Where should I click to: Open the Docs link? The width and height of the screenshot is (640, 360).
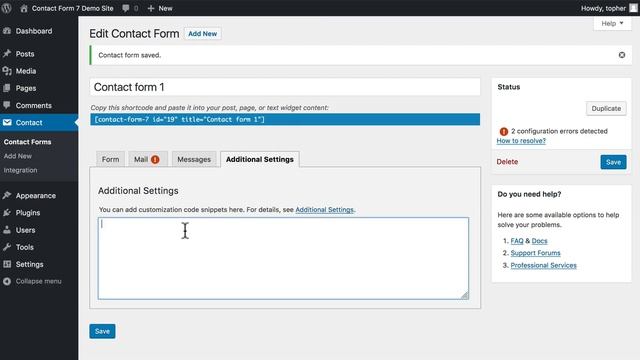(x=539, y=241)
